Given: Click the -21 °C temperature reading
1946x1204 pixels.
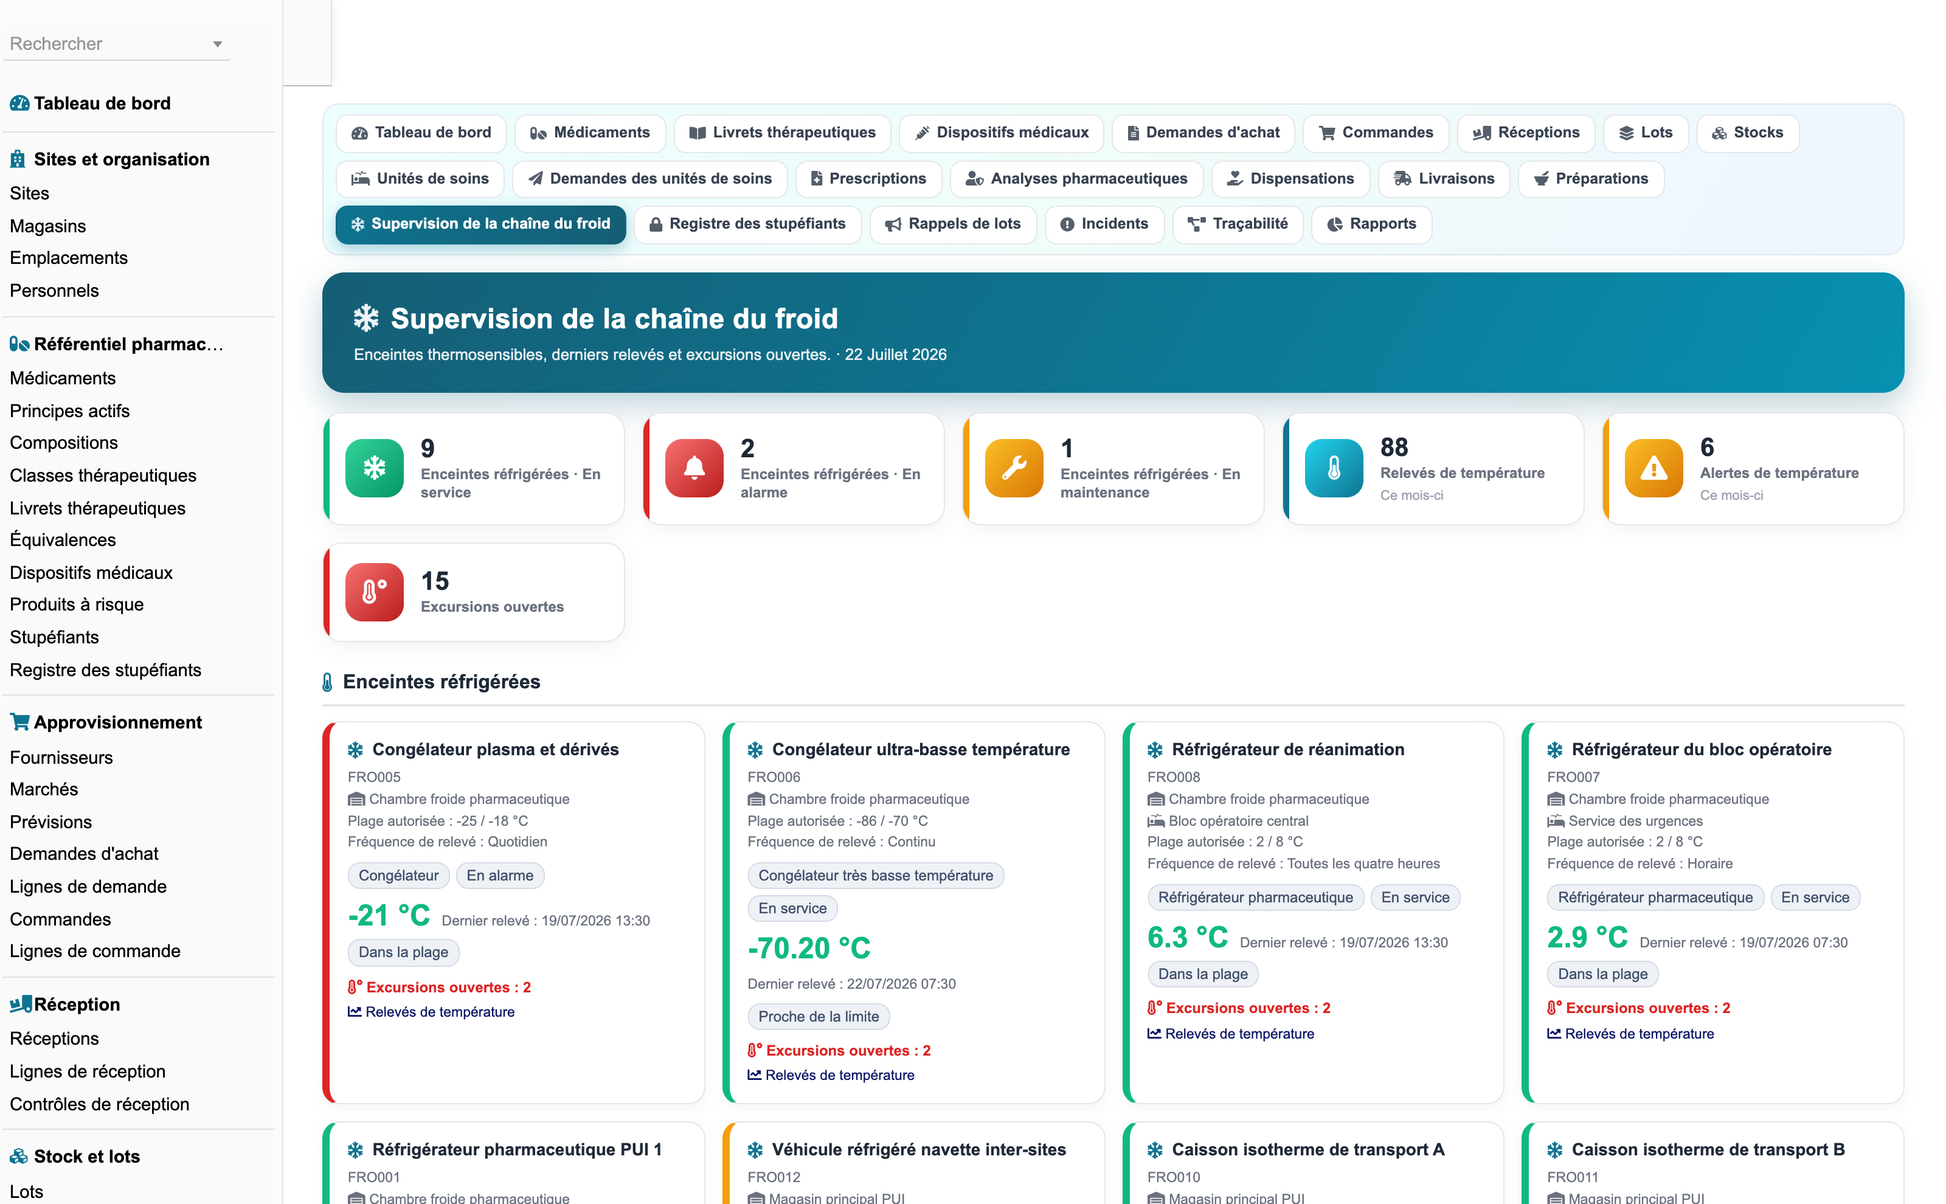Looking at the screenshot, I should tap(389, 916).
